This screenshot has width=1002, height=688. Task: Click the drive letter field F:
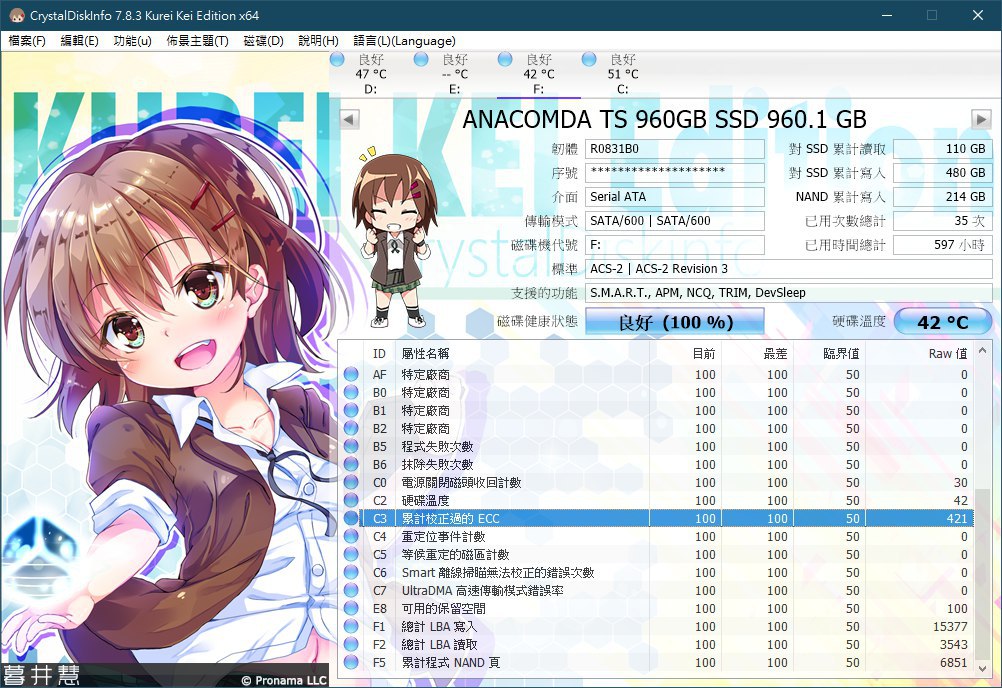pyautogui.click(x=675, y=245)
